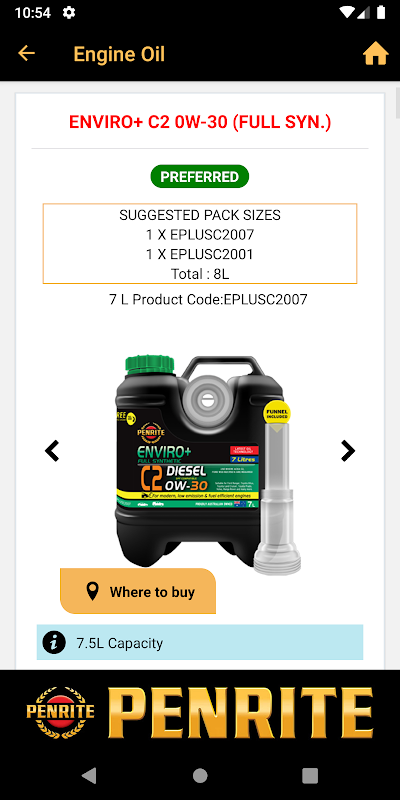Tap the Android back navigation button
This screenshot has width=400, height=800.
(89, 776)
